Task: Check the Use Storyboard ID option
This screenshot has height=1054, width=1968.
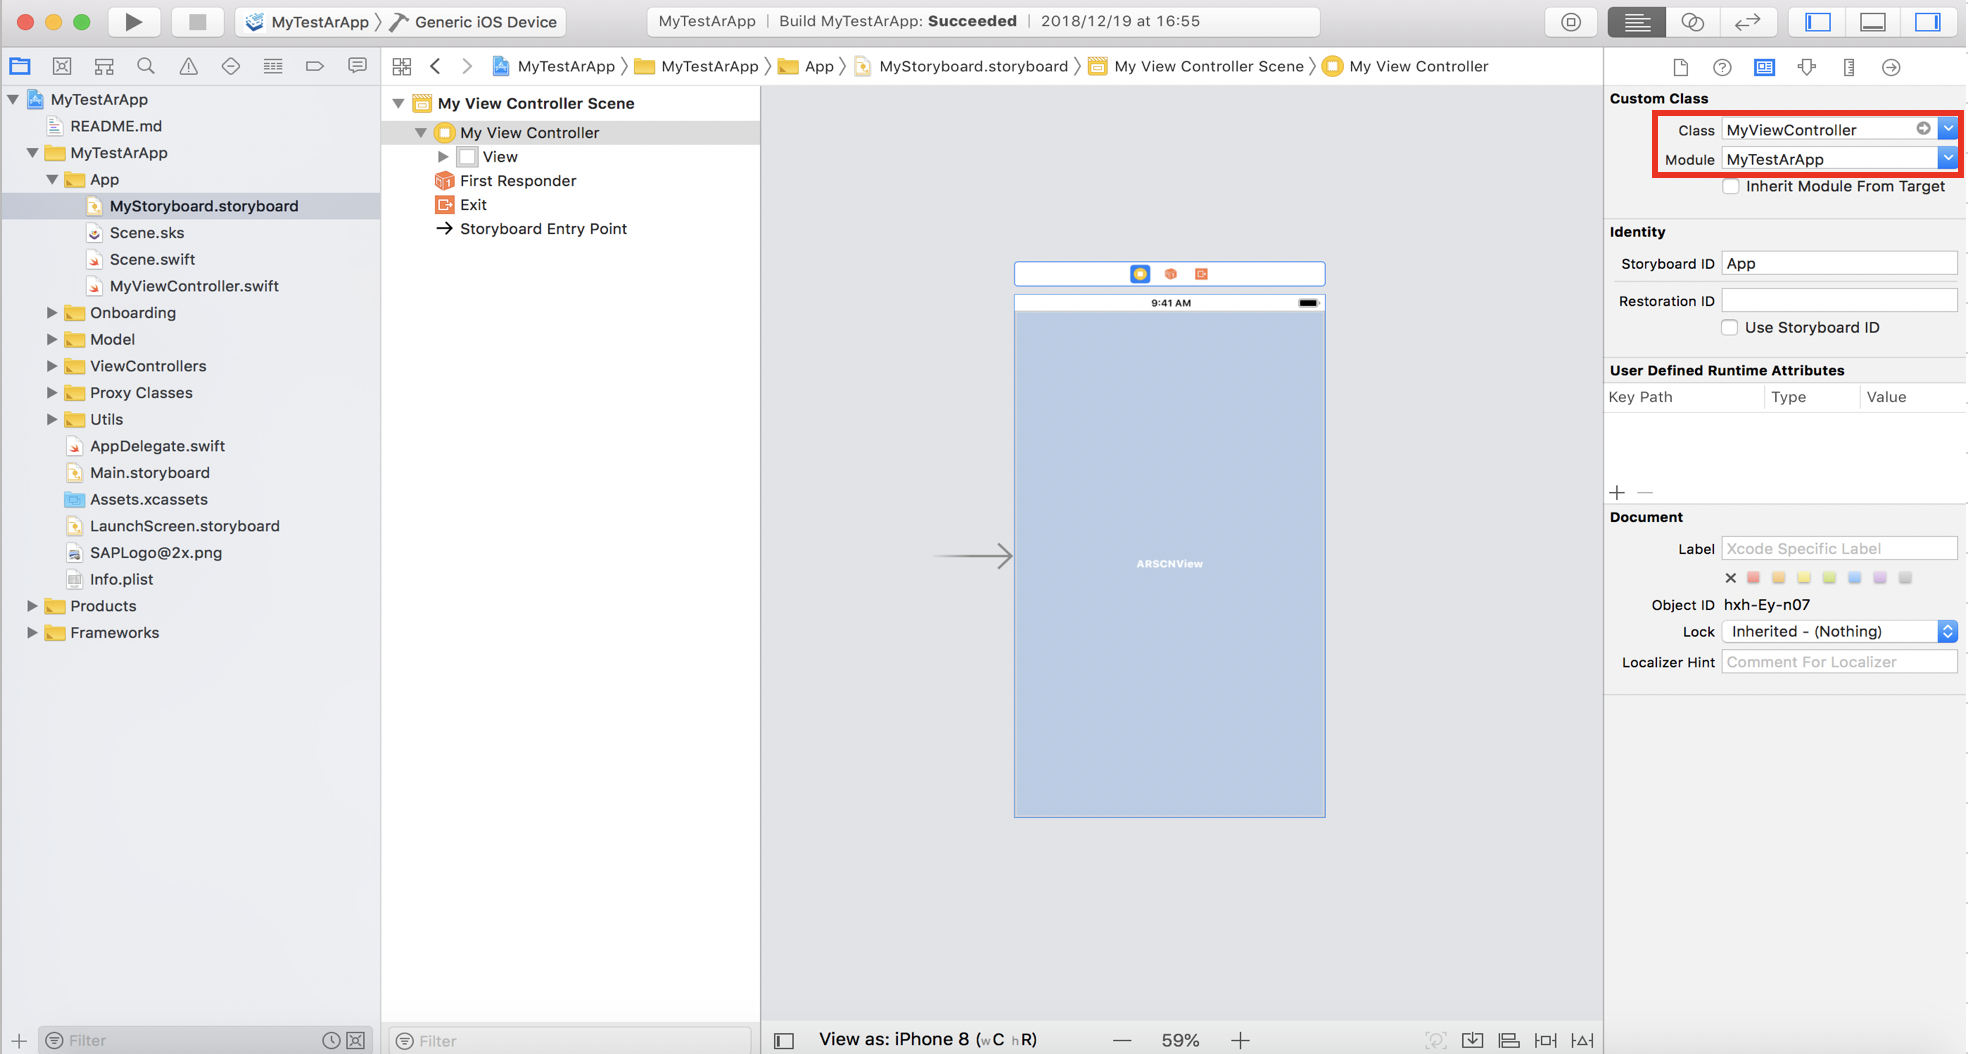Action: (x=1730, y=328)
